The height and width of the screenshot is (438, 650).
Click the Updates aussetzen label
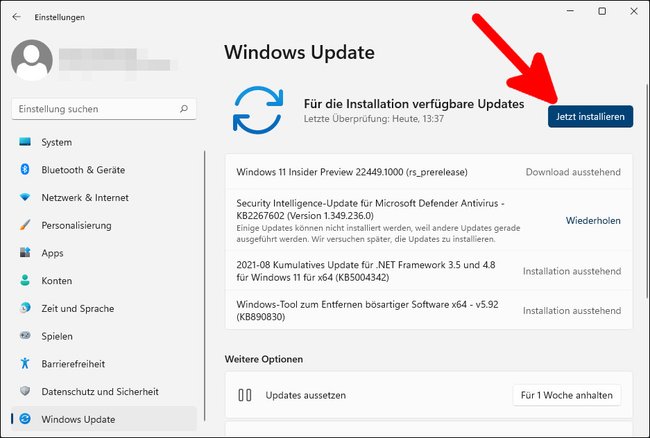pyautogui.click(x=306, y=395)
